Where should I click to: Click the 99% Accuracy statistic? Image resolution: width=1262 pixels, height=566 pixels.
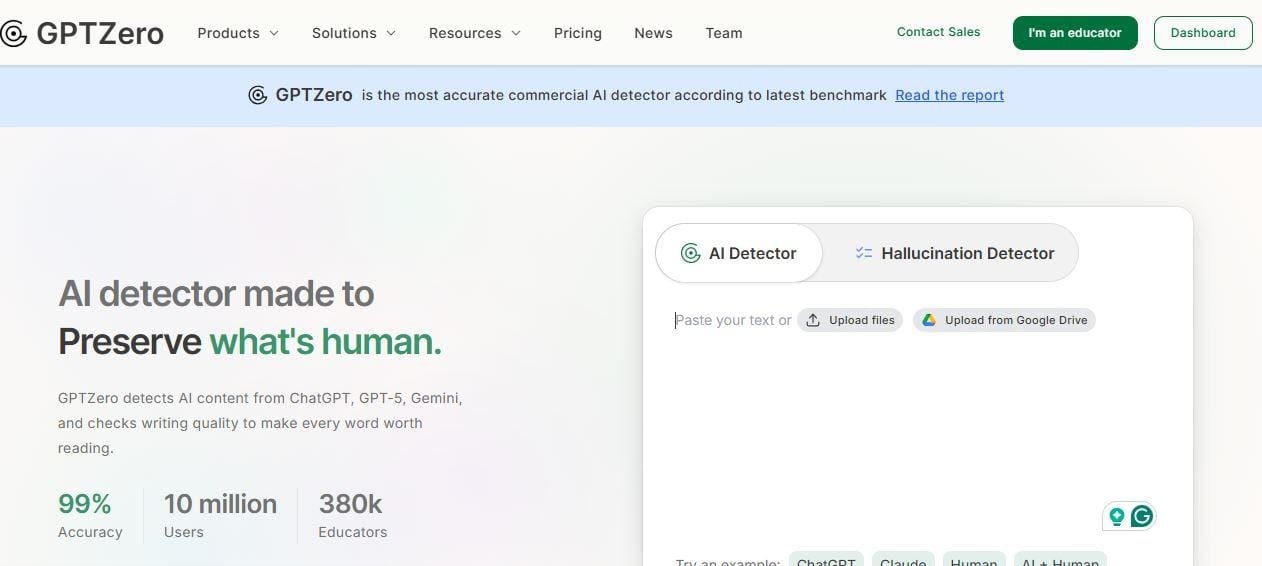tap(90, 516)
